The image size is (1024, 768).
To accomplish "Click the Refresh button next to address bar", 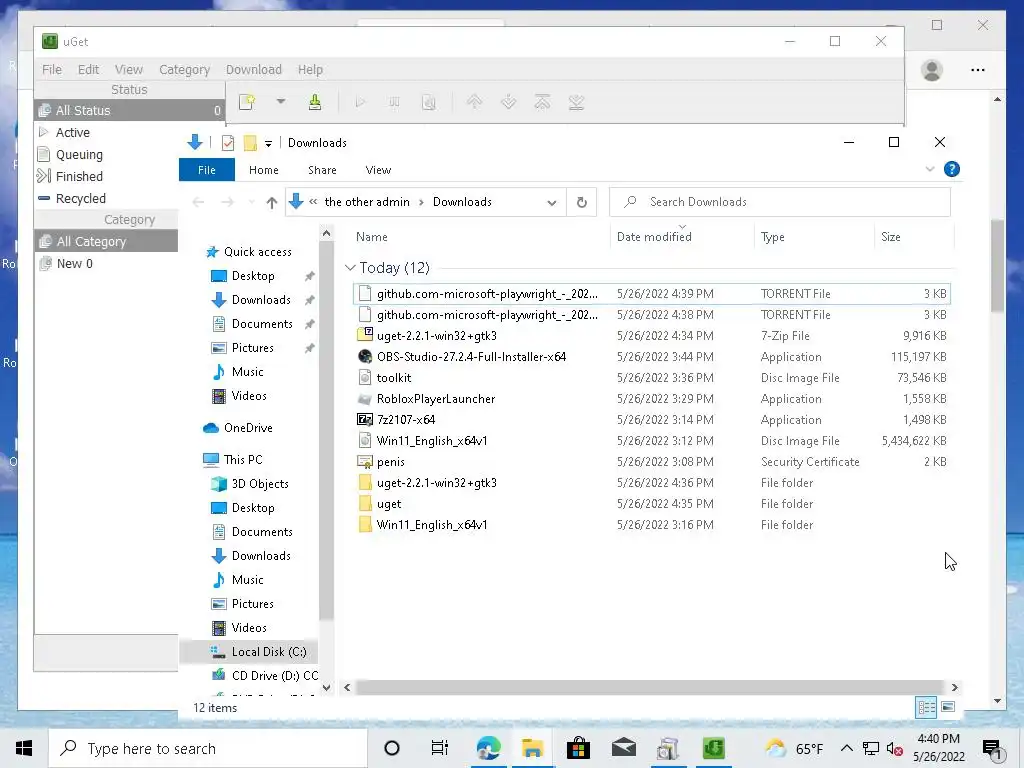I will (x=581, y=202).
